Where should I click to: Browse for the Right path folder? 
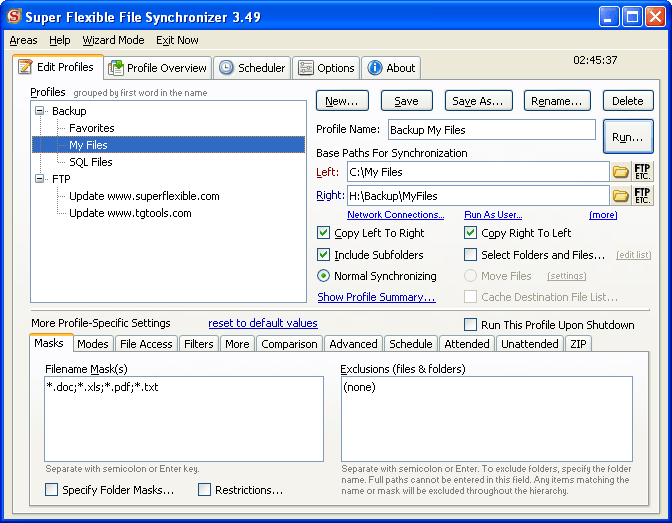(621, 196)
